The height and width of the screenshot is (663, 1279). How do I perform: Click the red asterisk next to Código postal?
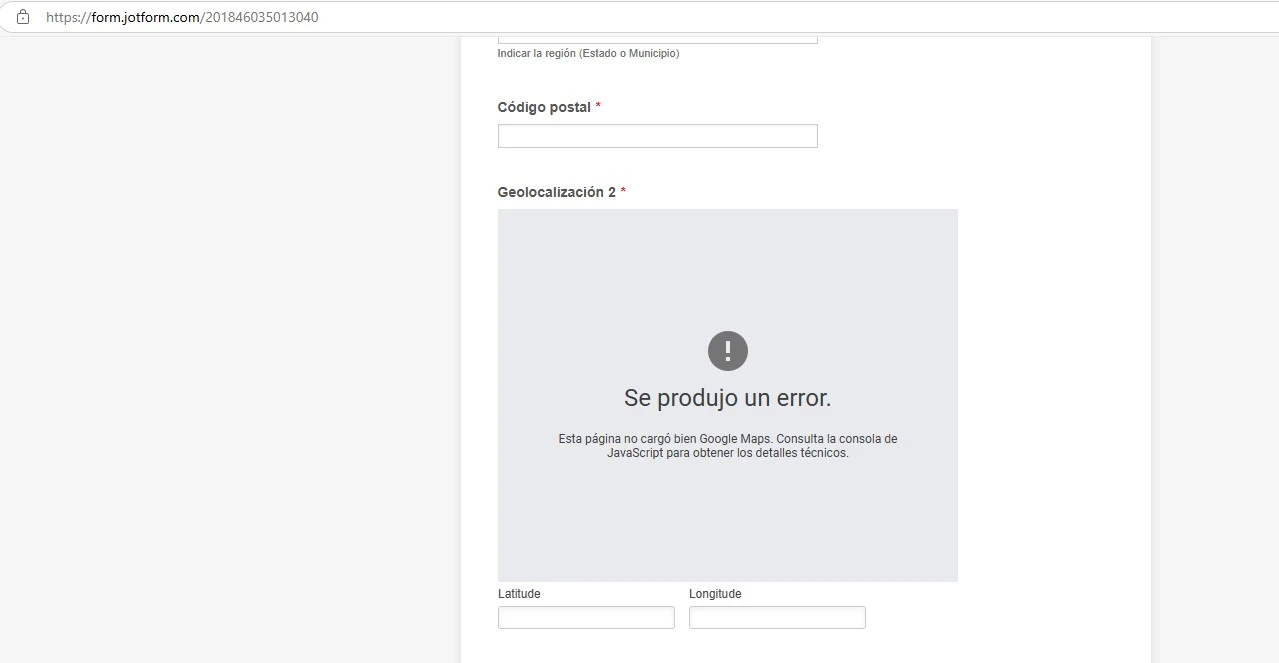597,104
